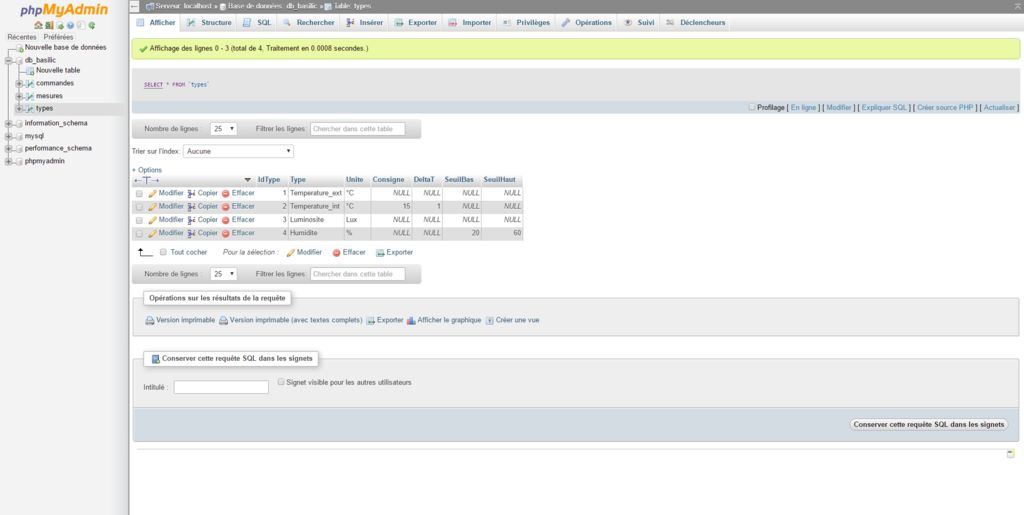
Task: Click the Intitulé text field
Action: [221, 387]
